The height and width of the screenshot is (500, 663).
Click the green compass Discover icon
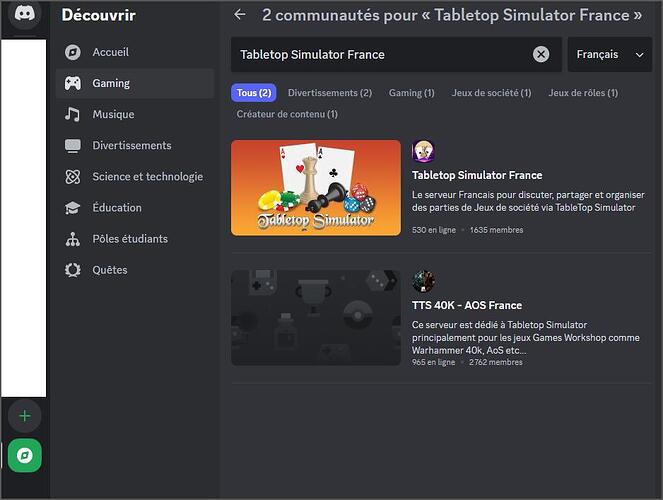25,455
